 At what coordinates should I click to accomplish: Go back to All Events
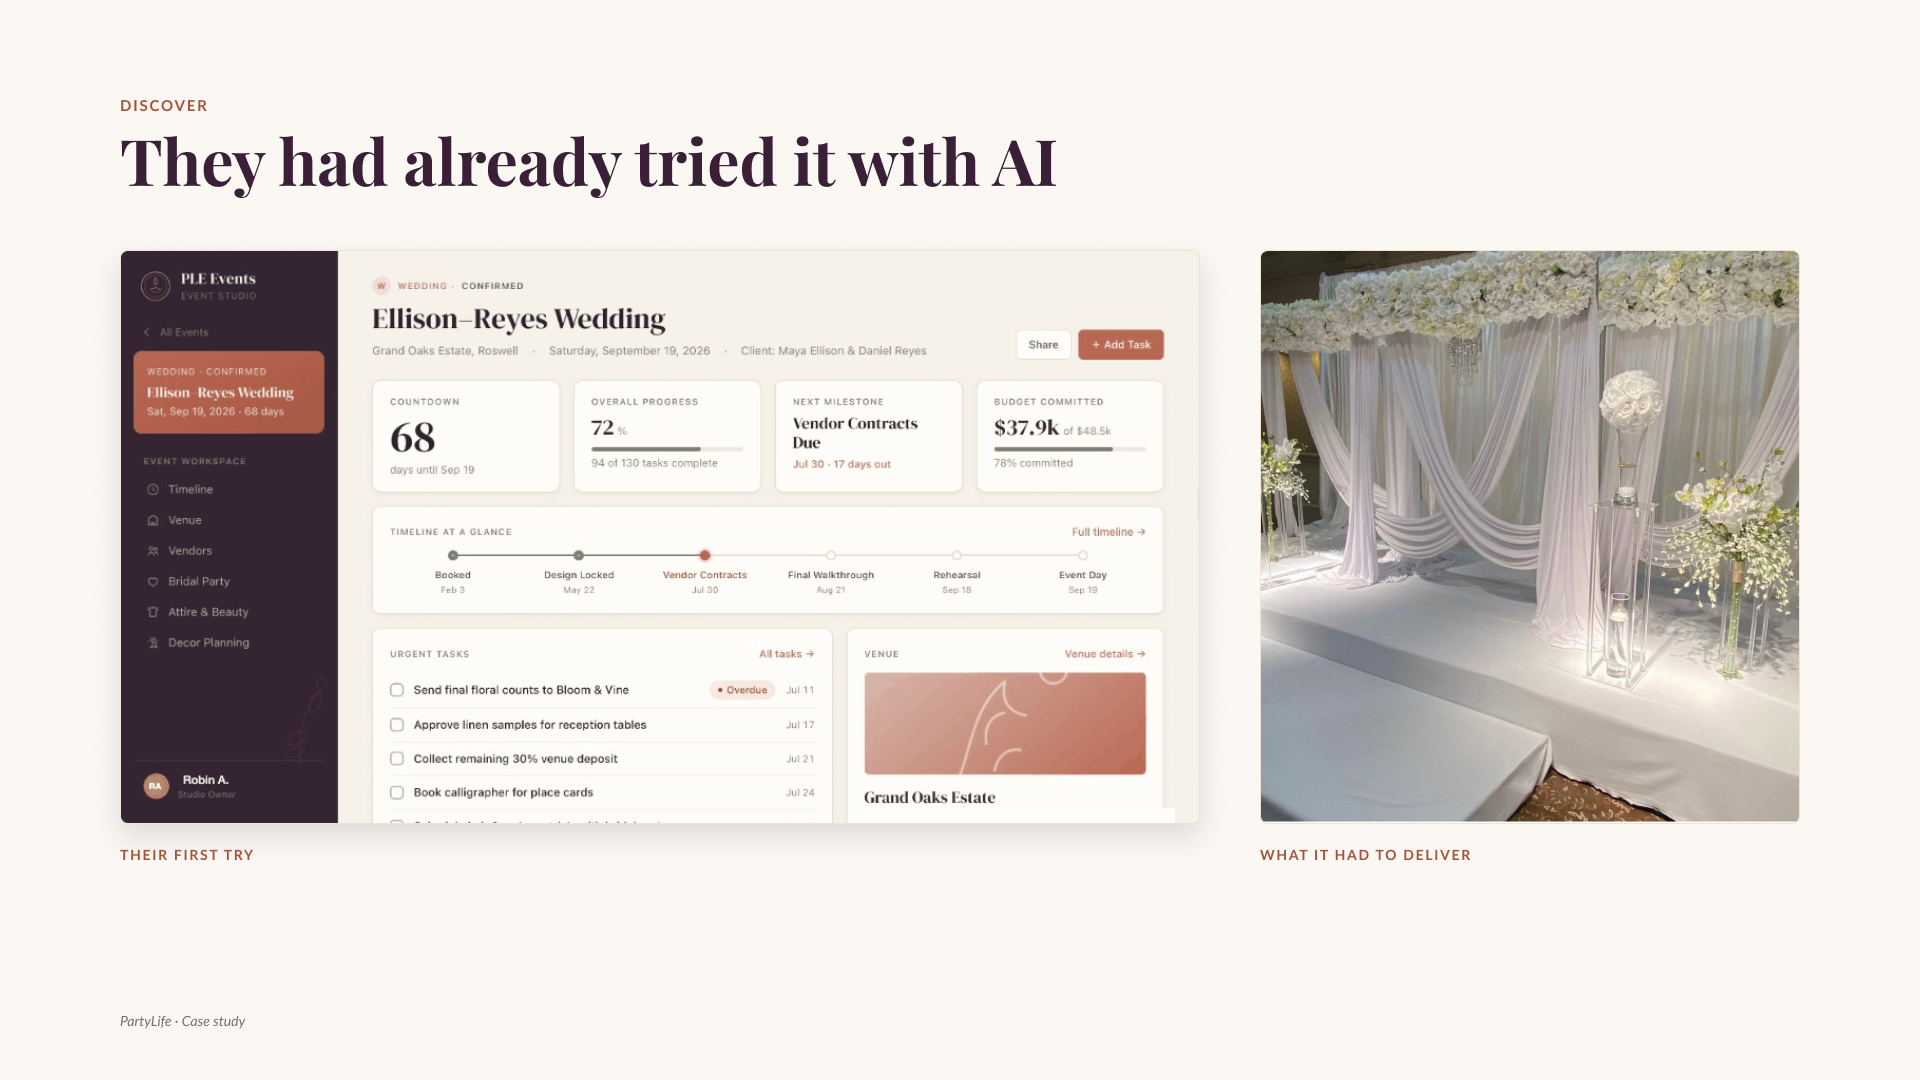[176, 332]
